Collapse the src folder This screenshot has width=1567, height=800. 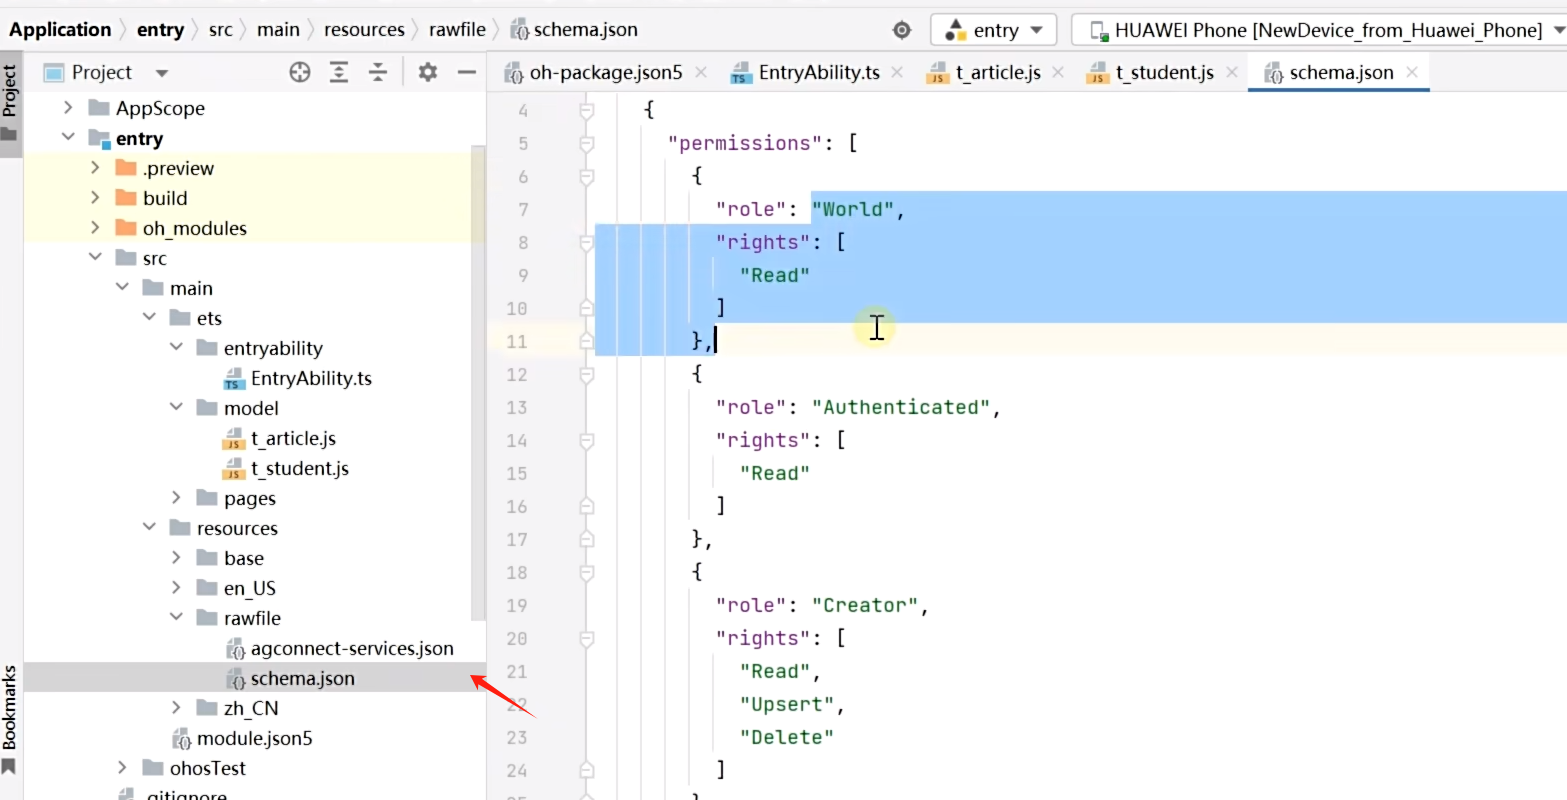(x=95, y=258)
